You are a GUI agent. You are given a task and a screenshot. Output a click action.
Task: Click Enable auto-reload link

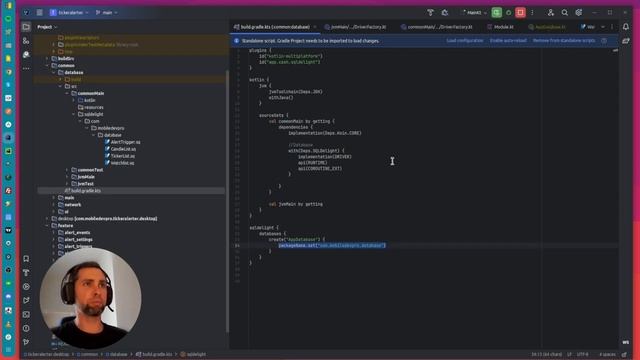click(508, 41)
